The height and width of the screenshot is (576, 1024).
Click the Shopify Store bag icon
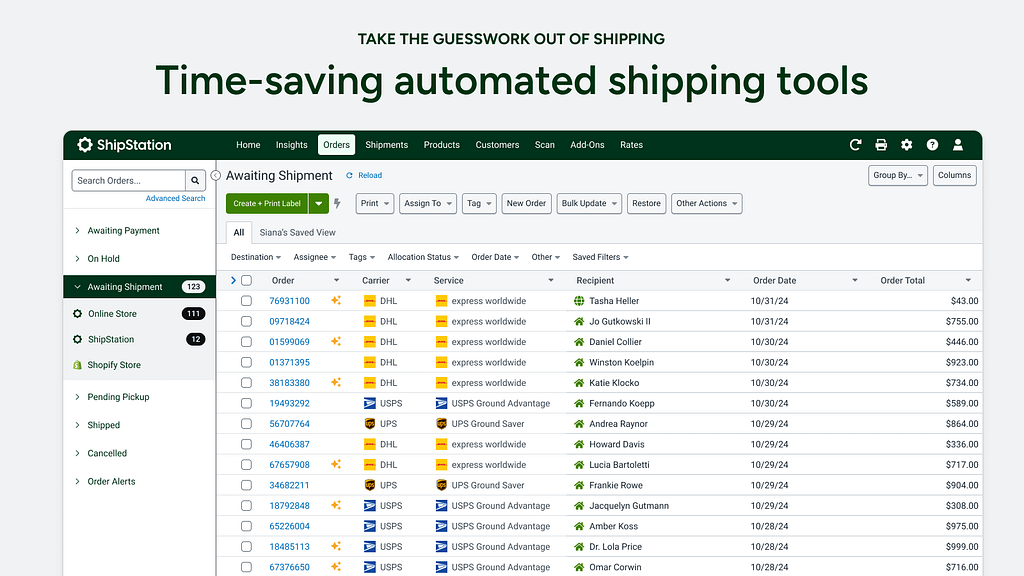point(77,365)
